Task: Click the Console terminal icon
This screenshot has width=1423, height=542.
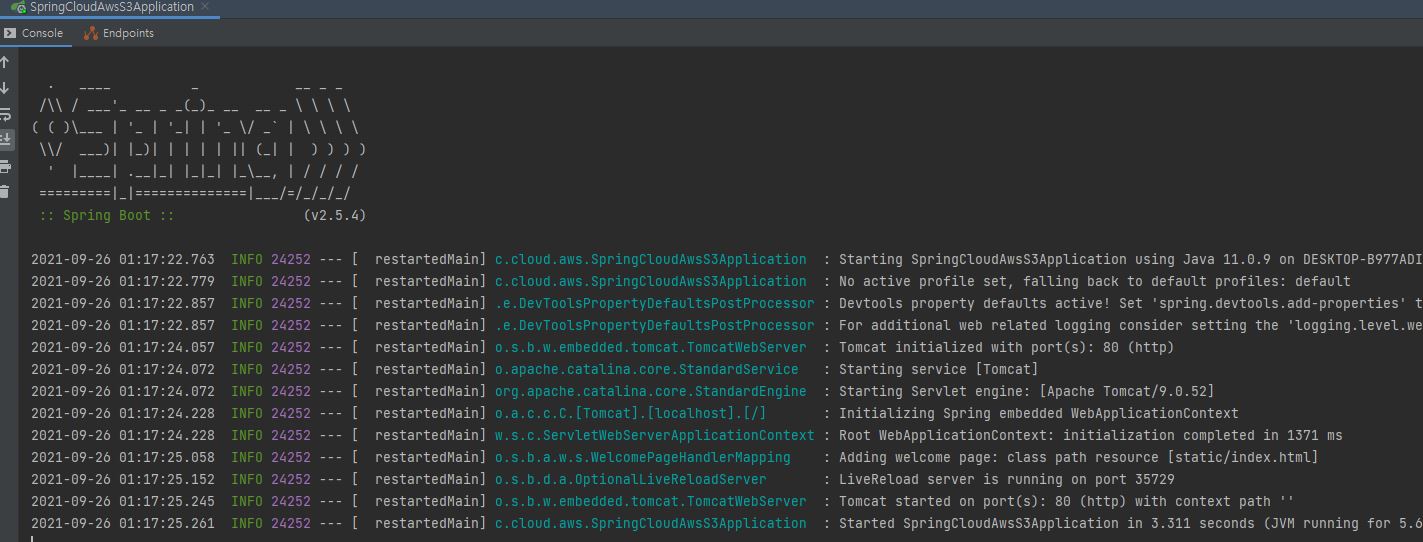Action: [10, 33]
